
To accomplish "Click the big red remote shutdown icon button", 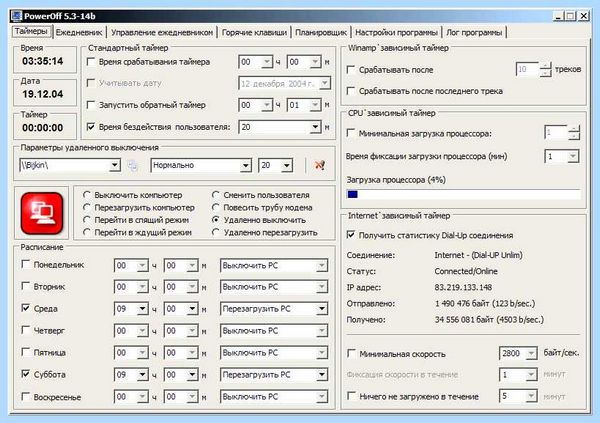I will (x=42, y=213).
